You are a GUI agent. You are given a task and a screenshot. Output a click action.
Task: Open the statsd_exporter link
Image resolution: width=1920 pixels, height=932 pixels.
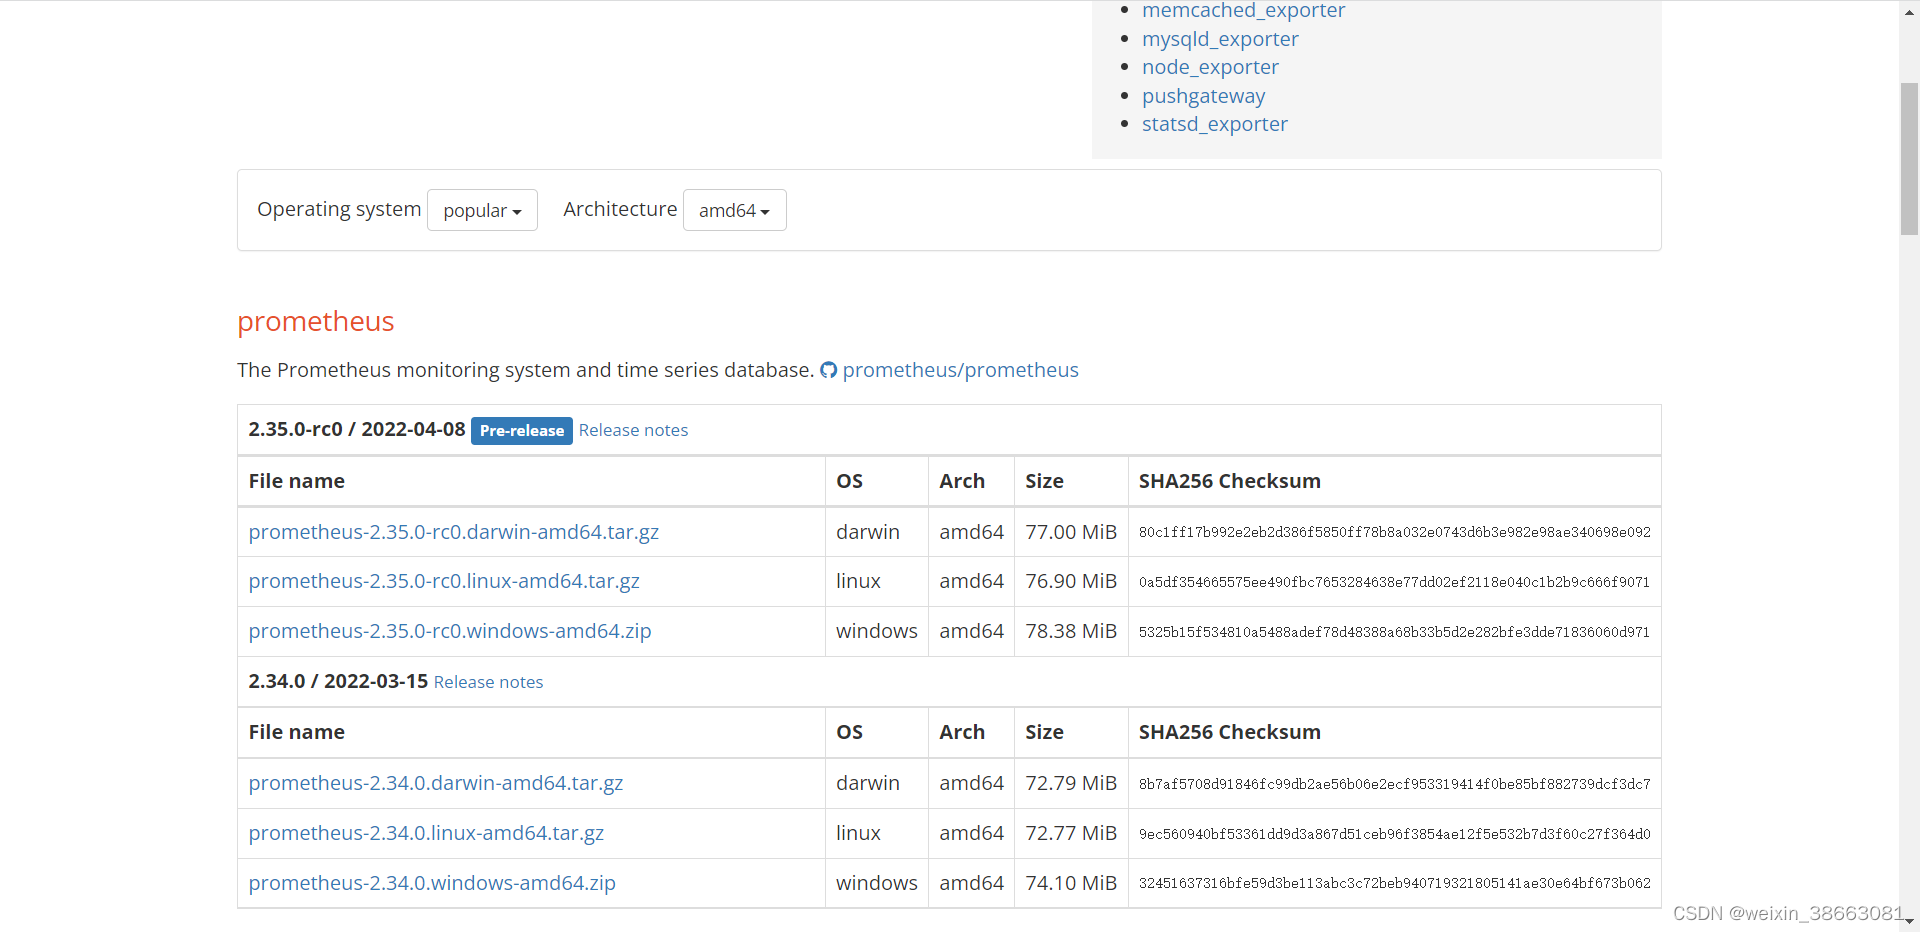[1214, 124]
